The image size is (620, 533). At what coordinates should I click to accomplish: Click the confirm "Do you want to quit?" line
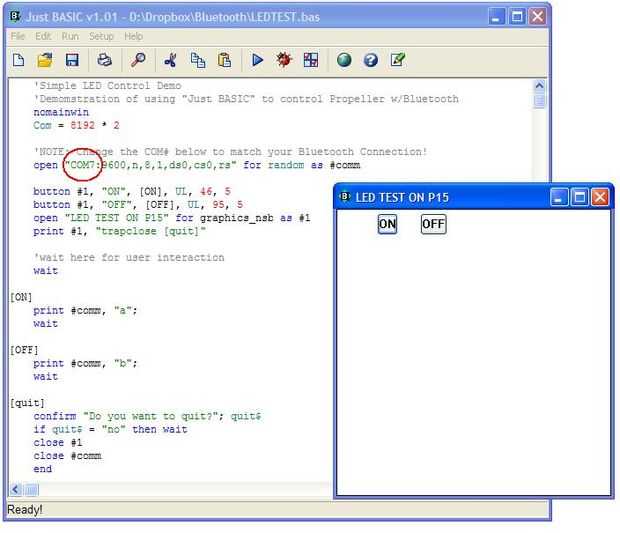click(147, 416)
